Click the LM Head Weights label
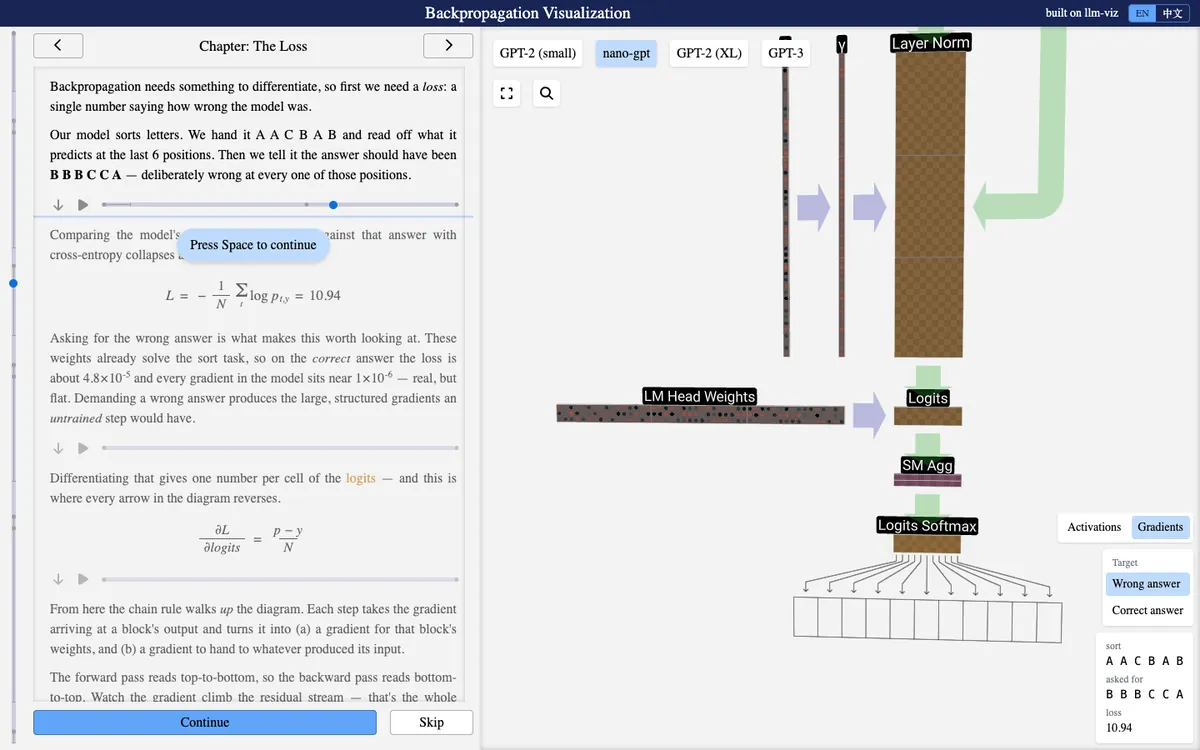This screenshot has height=750, width=1200. pos(699,396)
